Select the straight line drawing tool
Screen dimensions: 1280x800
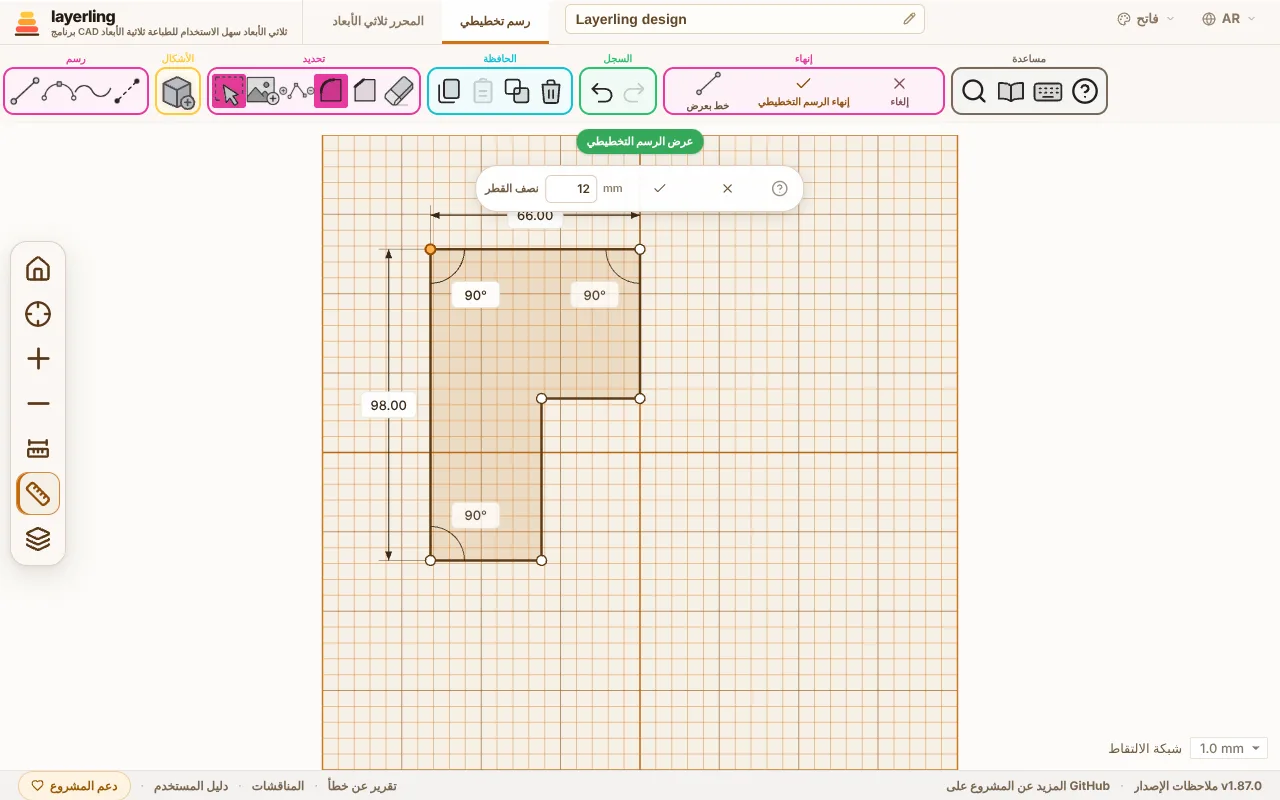tap(25, 92)
